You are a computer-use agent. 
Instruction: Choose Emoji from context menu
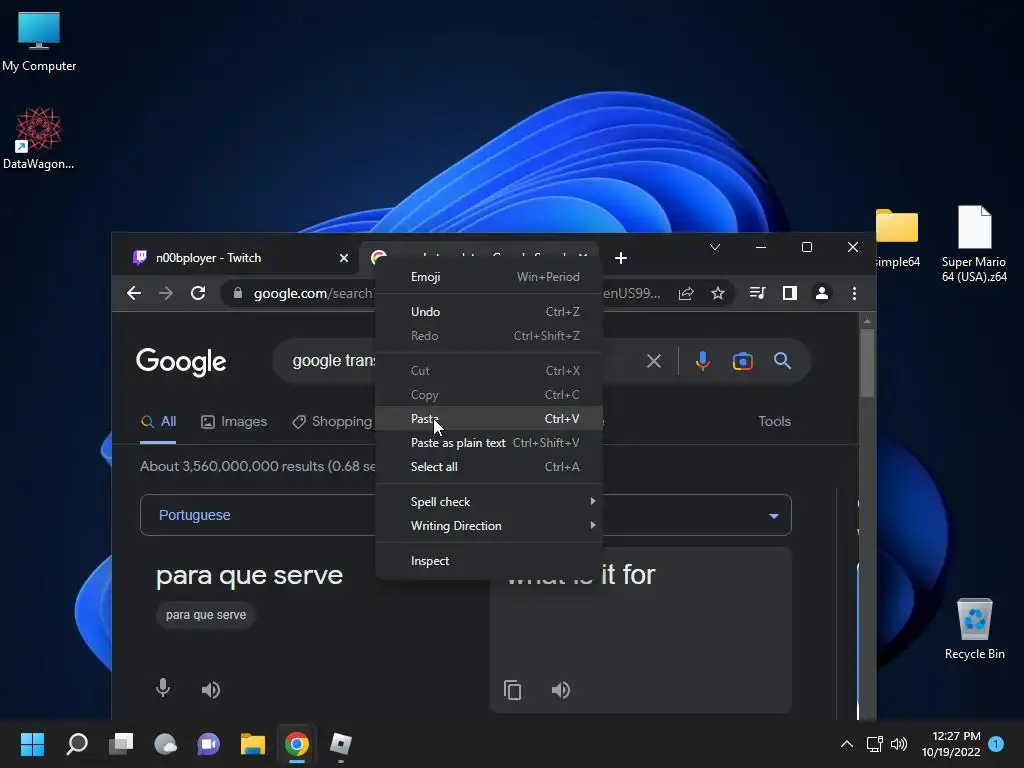489,277
